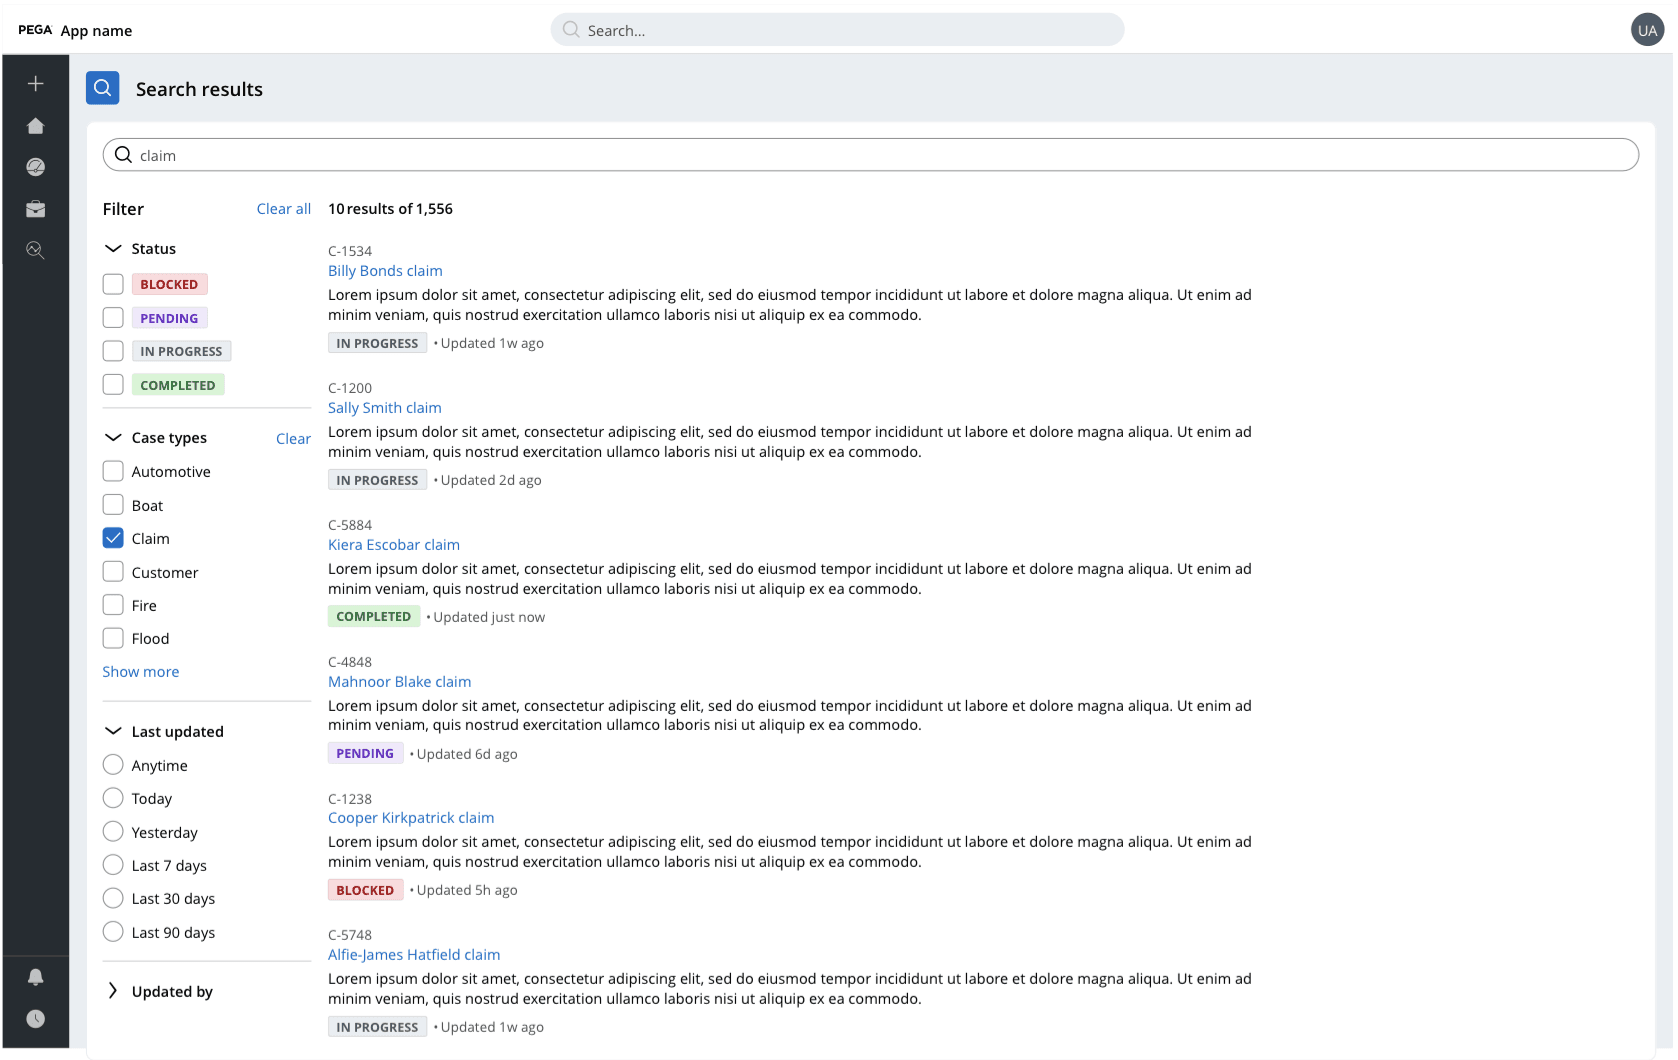Select the Today radio button

113,798
